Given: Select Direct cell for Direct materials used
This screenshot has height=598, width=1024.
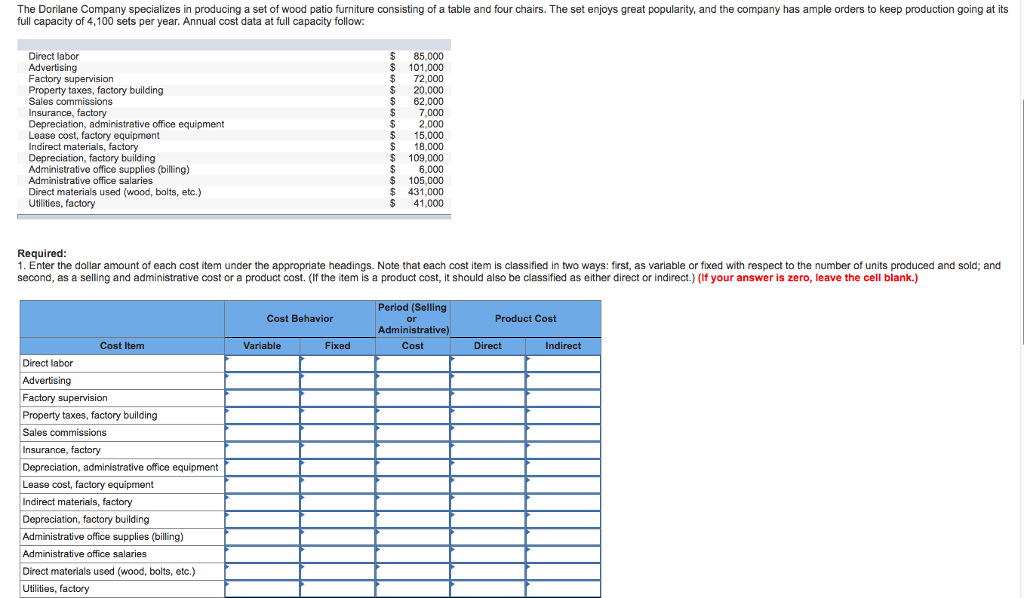Looking at the screenshot, I should [x=488, y=571].
